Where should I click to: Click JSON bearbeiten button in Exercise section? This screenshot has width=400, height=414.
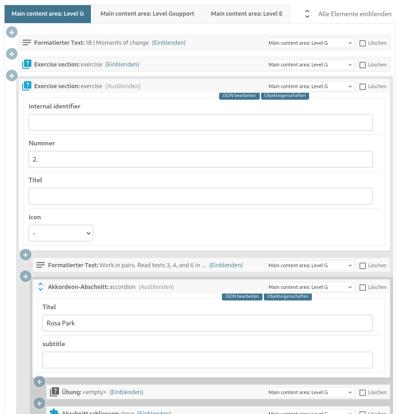pyautogui.click(x=239, y=96)
